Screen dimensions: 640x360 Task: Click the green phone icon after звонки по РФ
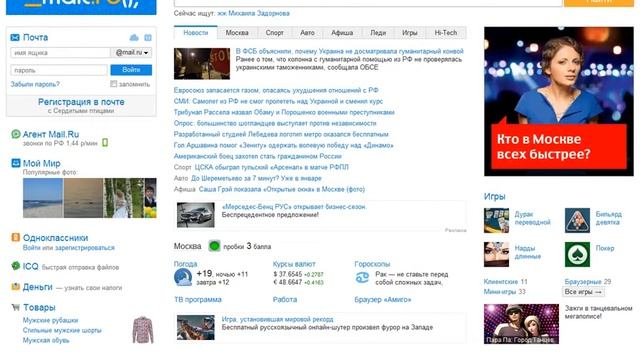[105, 143]
